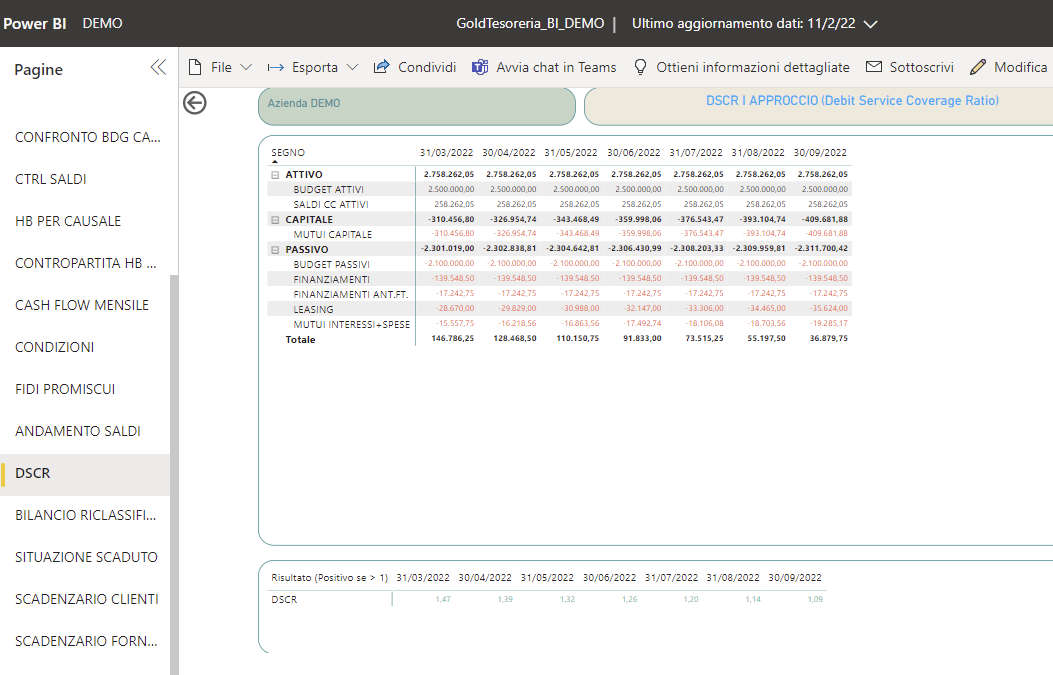The image size is (1053, 675).
Task: Open the CONTROPARTITA HB page
Action: point(85,263)
